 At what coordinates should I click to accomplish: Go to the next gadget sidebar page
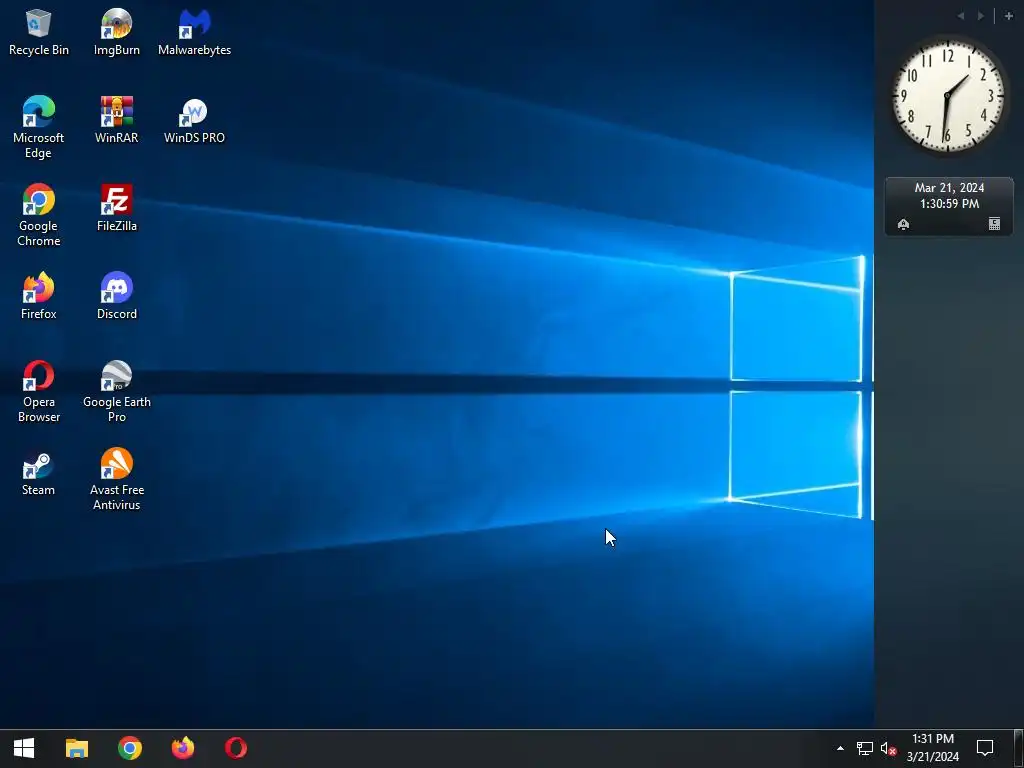(981, 16)
